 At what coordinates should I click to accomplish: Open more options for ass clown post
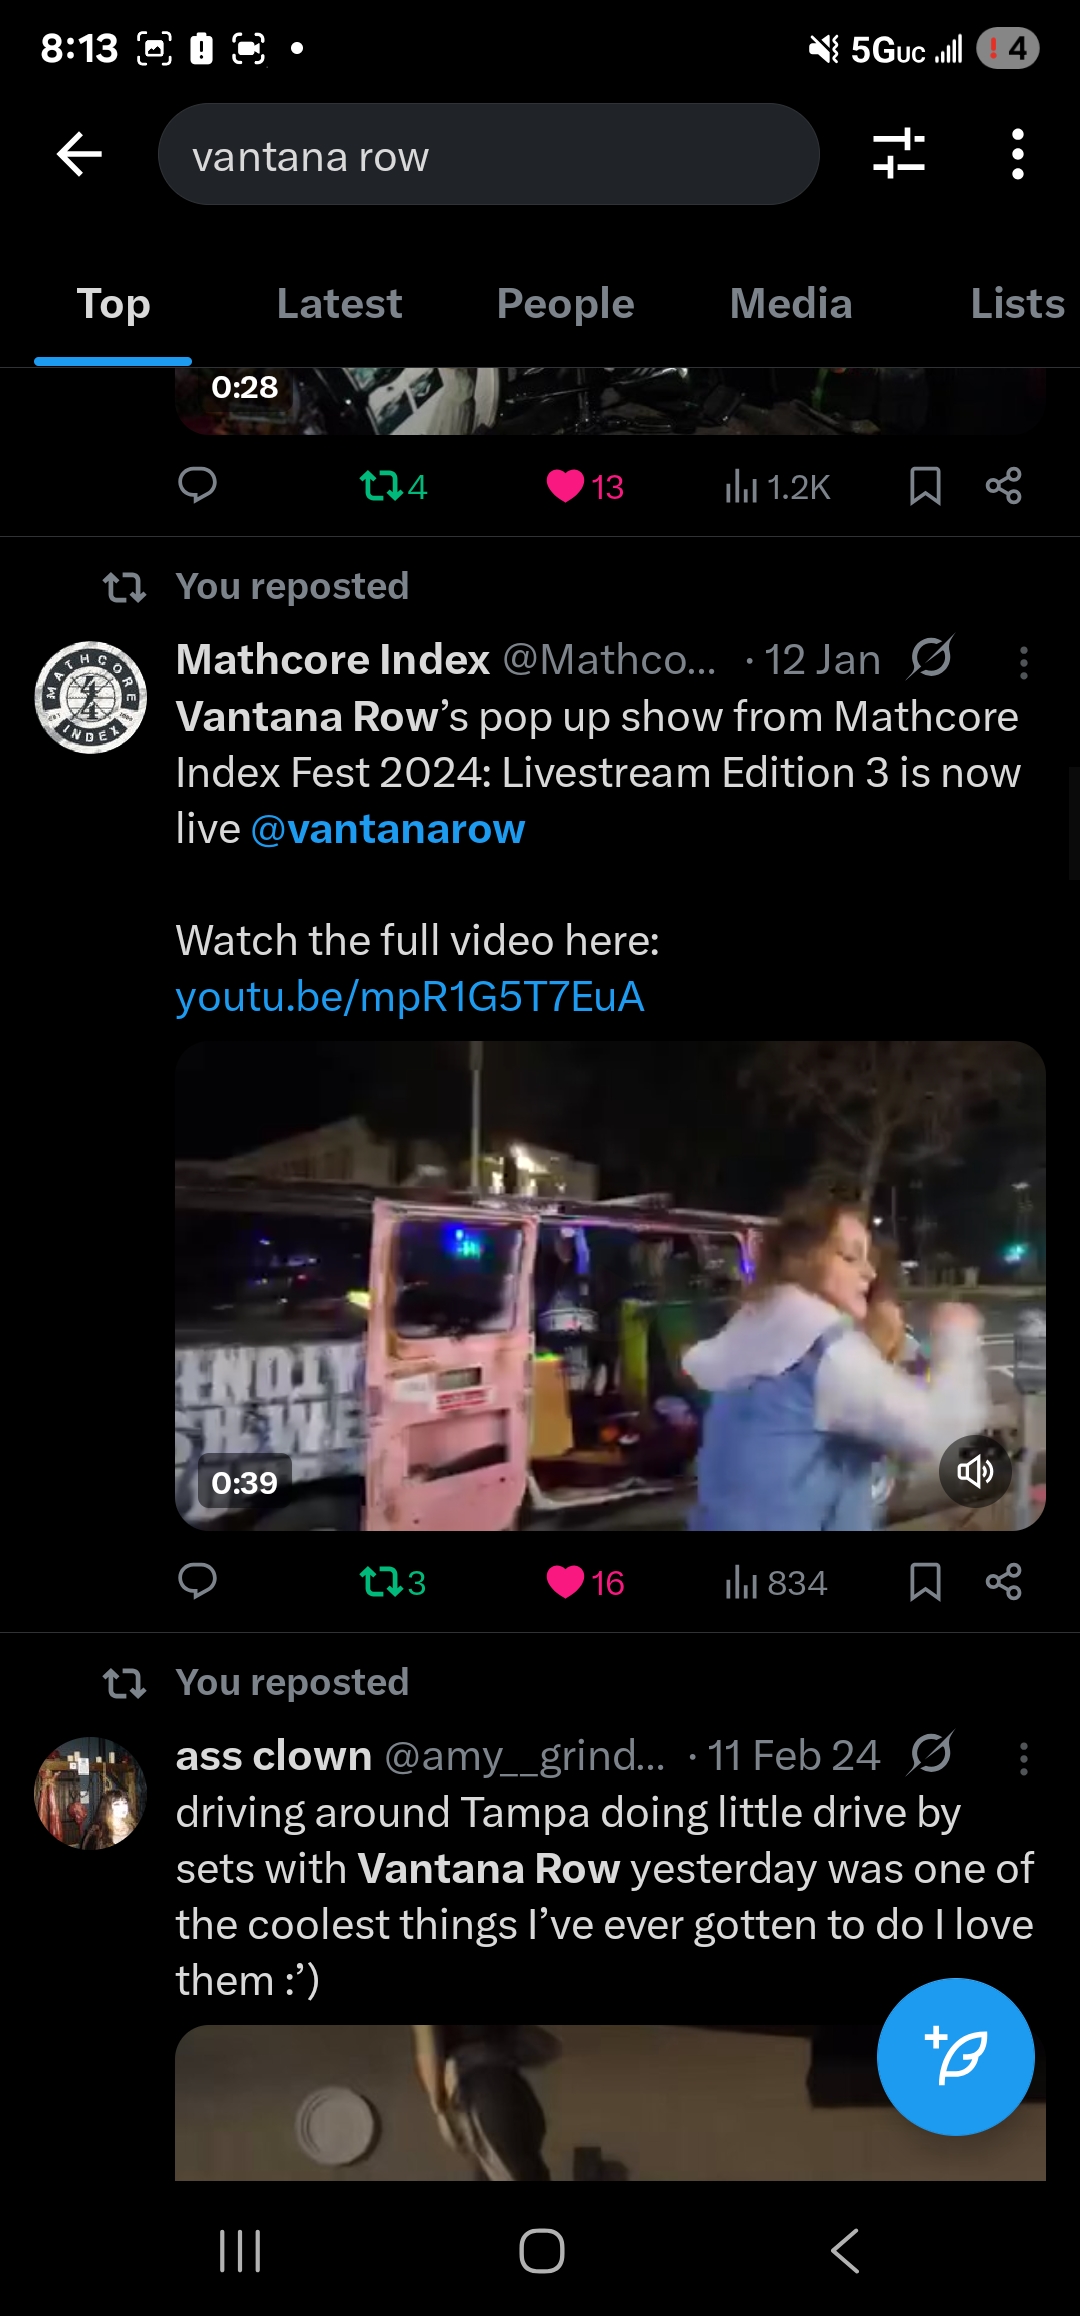pos(1023,1758)
